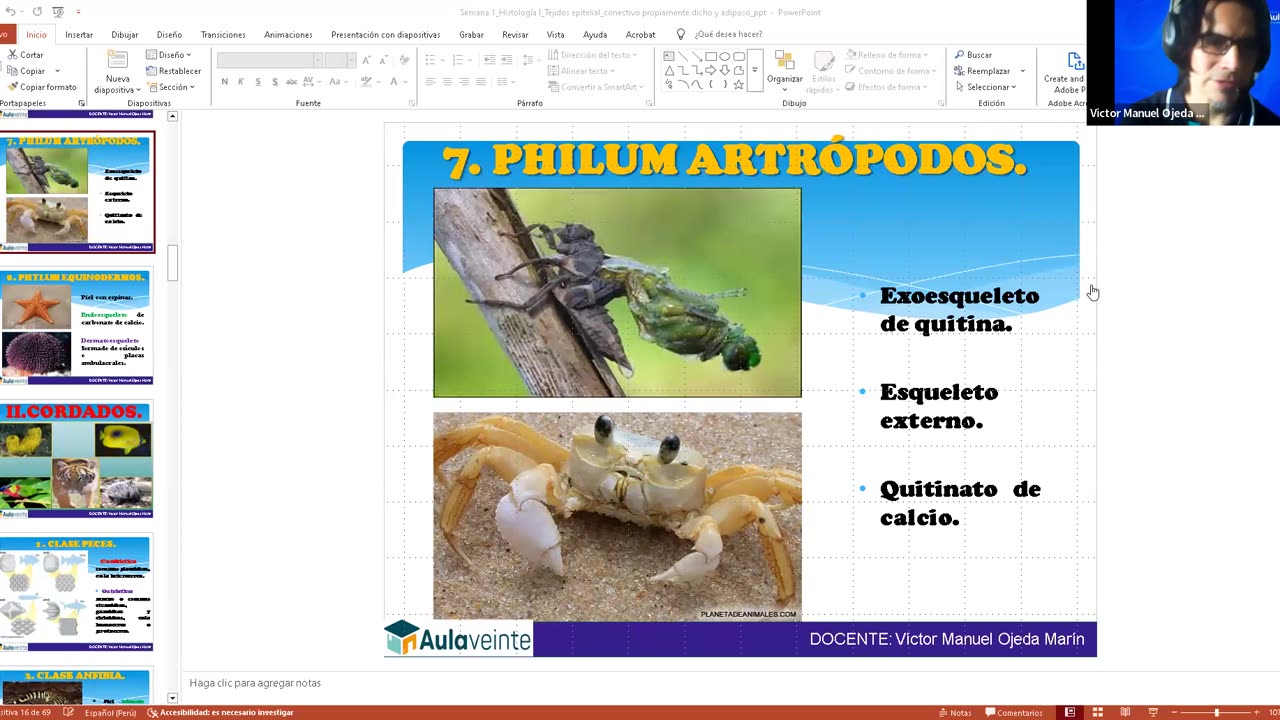Click the zoom slider handle
The height and width of the screenshot is (720, 1280).
click(x=1216, y=712)
